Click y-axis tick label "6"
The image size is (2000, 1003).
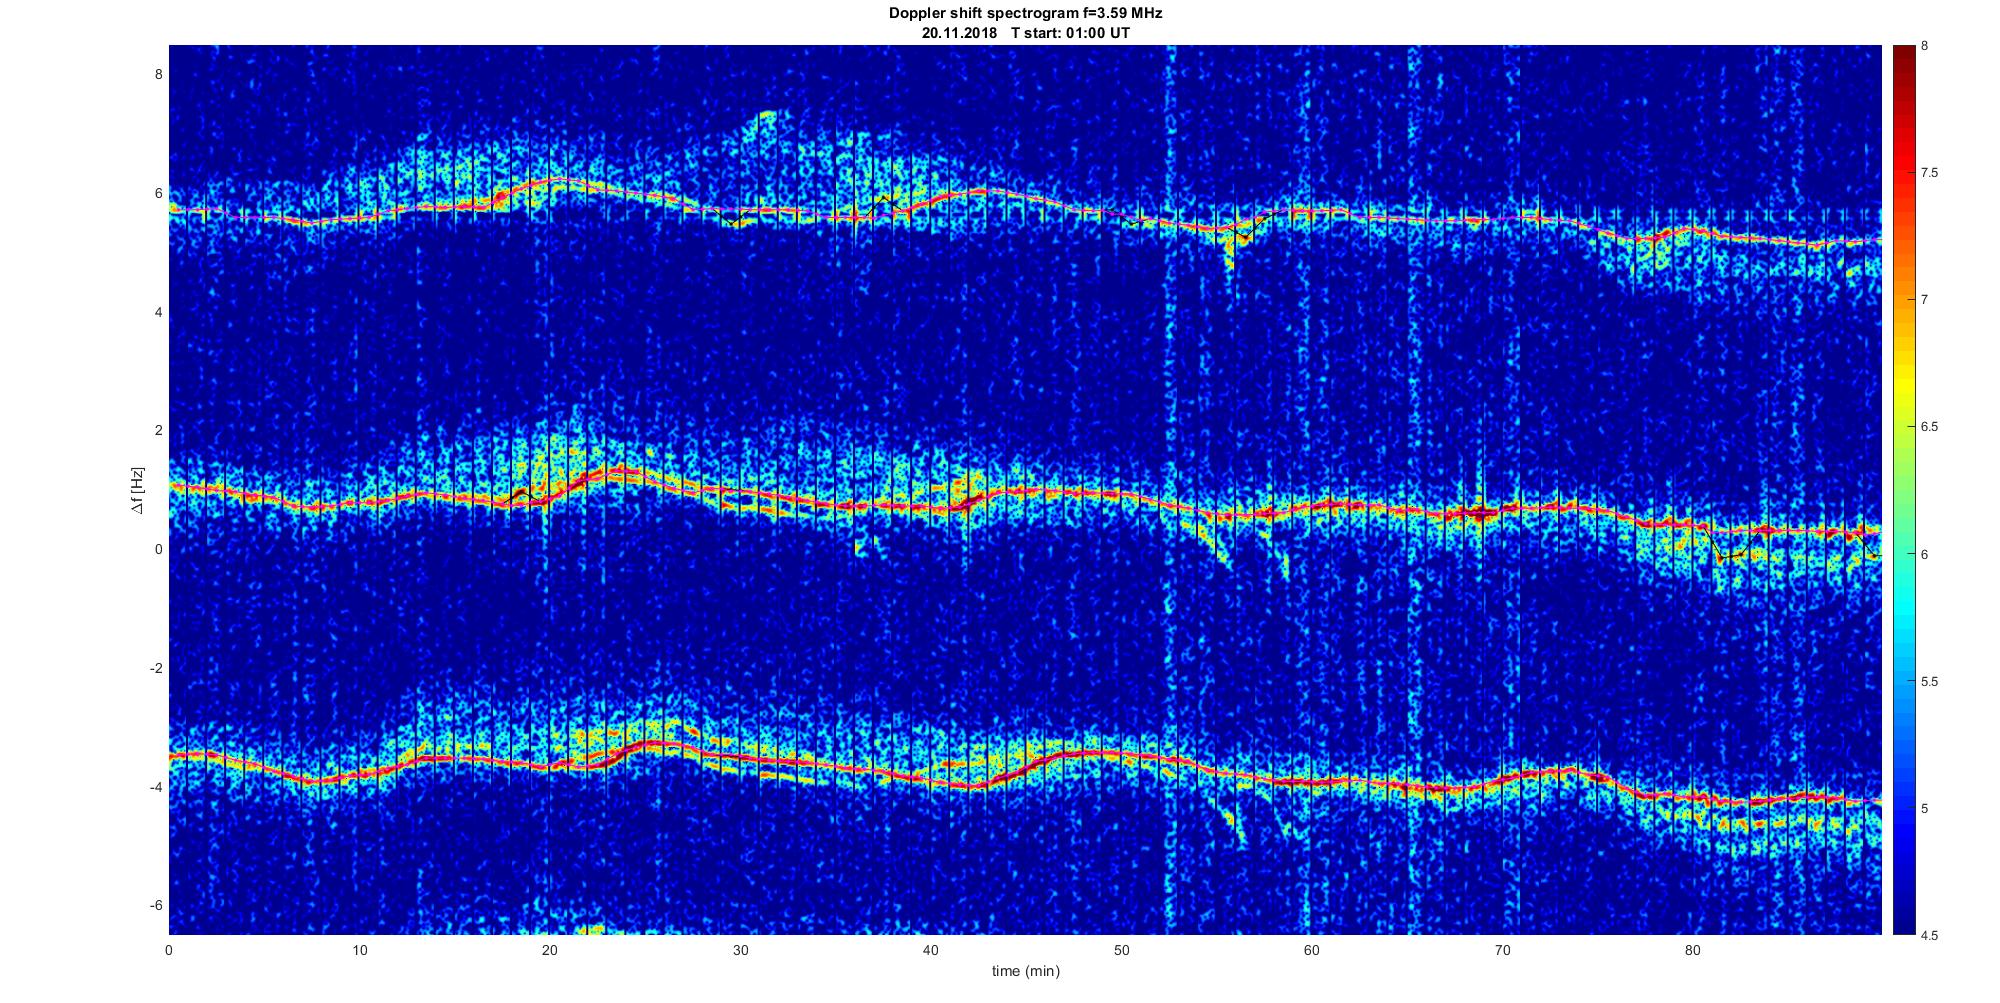[158, 193]
